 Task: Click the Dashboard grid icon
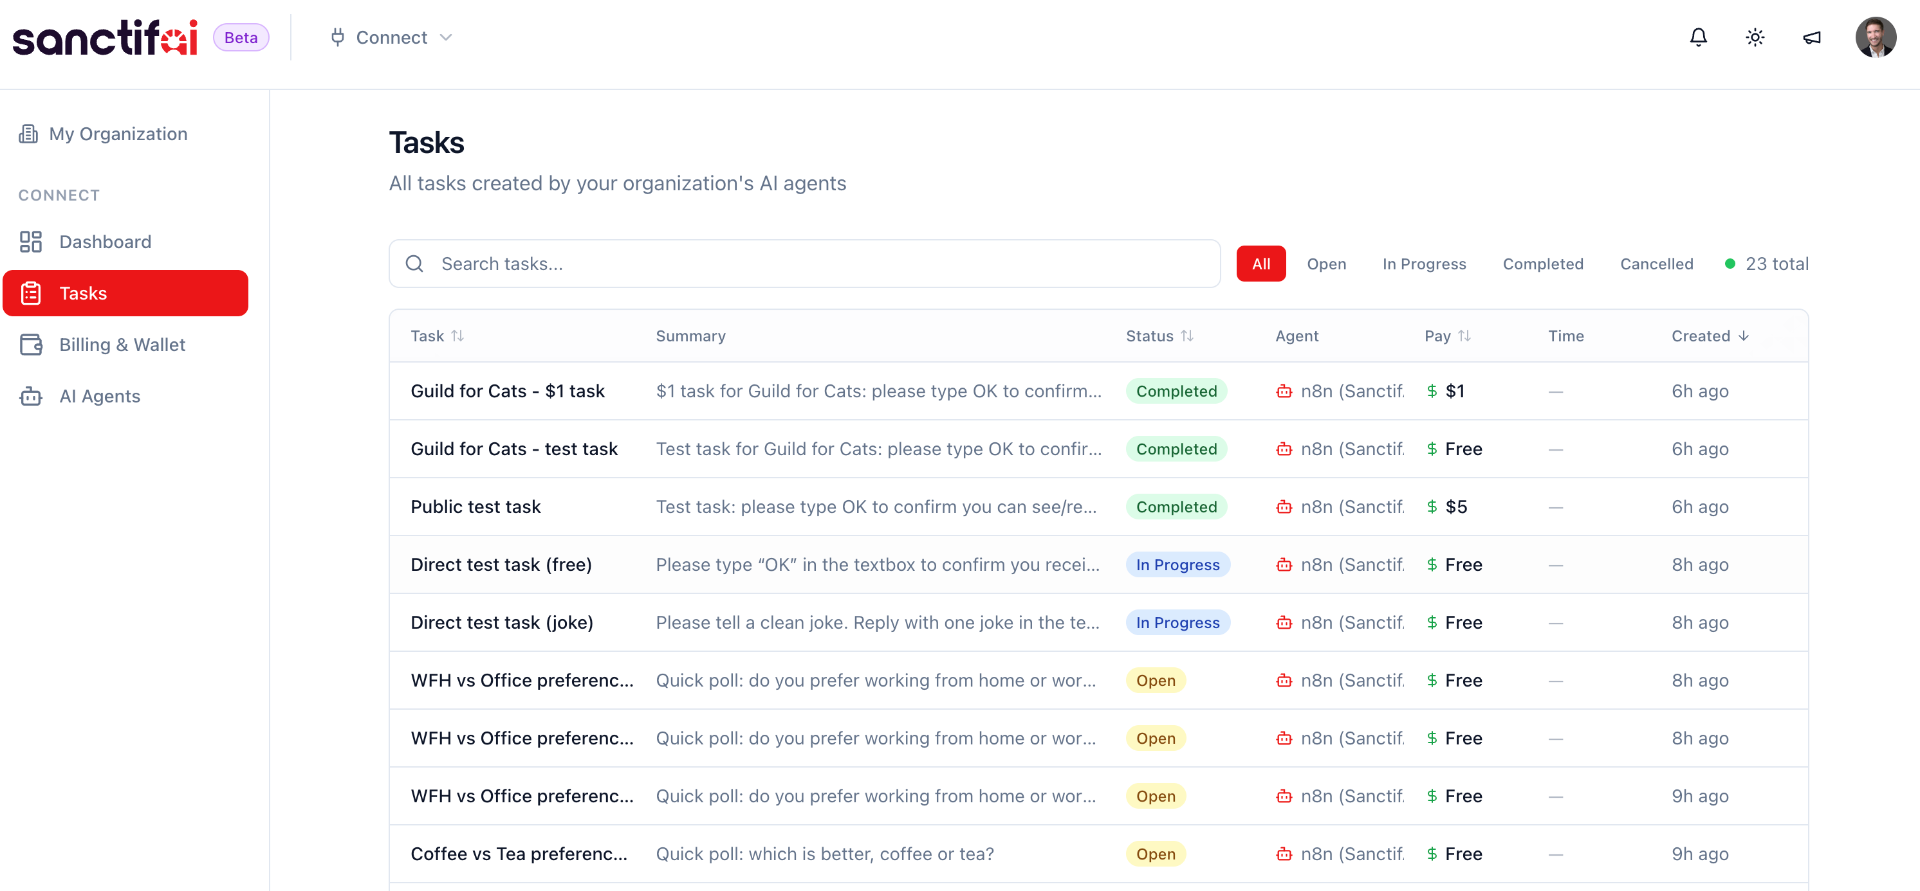(x=31, y=242)
